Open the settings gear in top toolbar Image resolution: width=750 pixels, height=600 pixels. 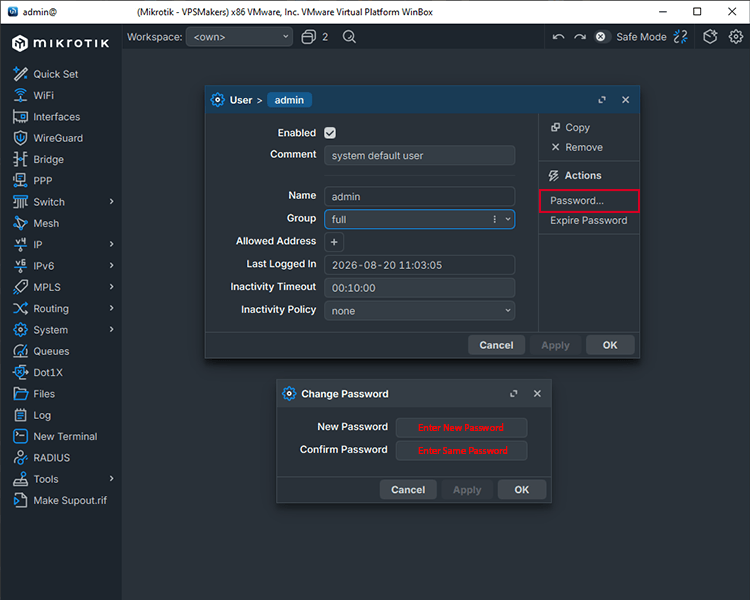(x=736, y=37)
